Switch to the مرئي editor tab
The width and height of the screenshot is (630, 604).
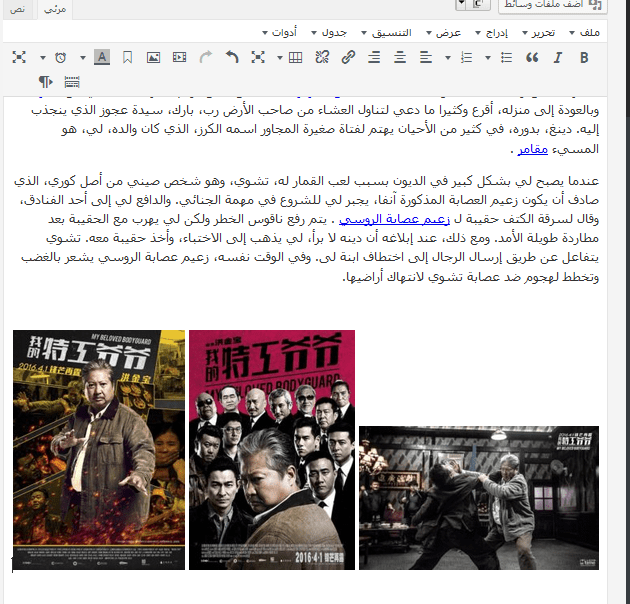(55, 9)
